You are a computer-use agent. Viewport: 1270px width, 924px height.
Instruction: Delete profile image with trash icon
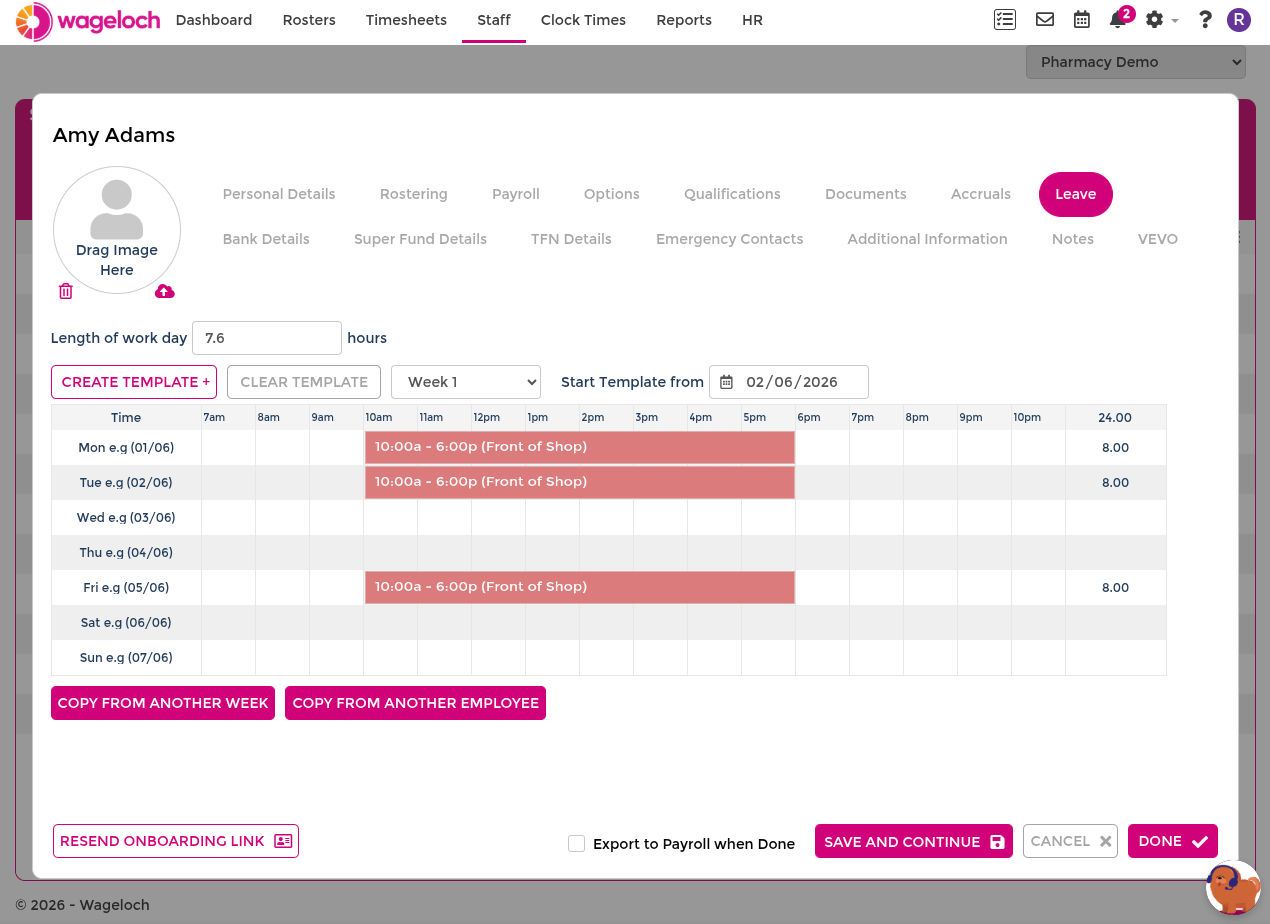coord(66,291)
